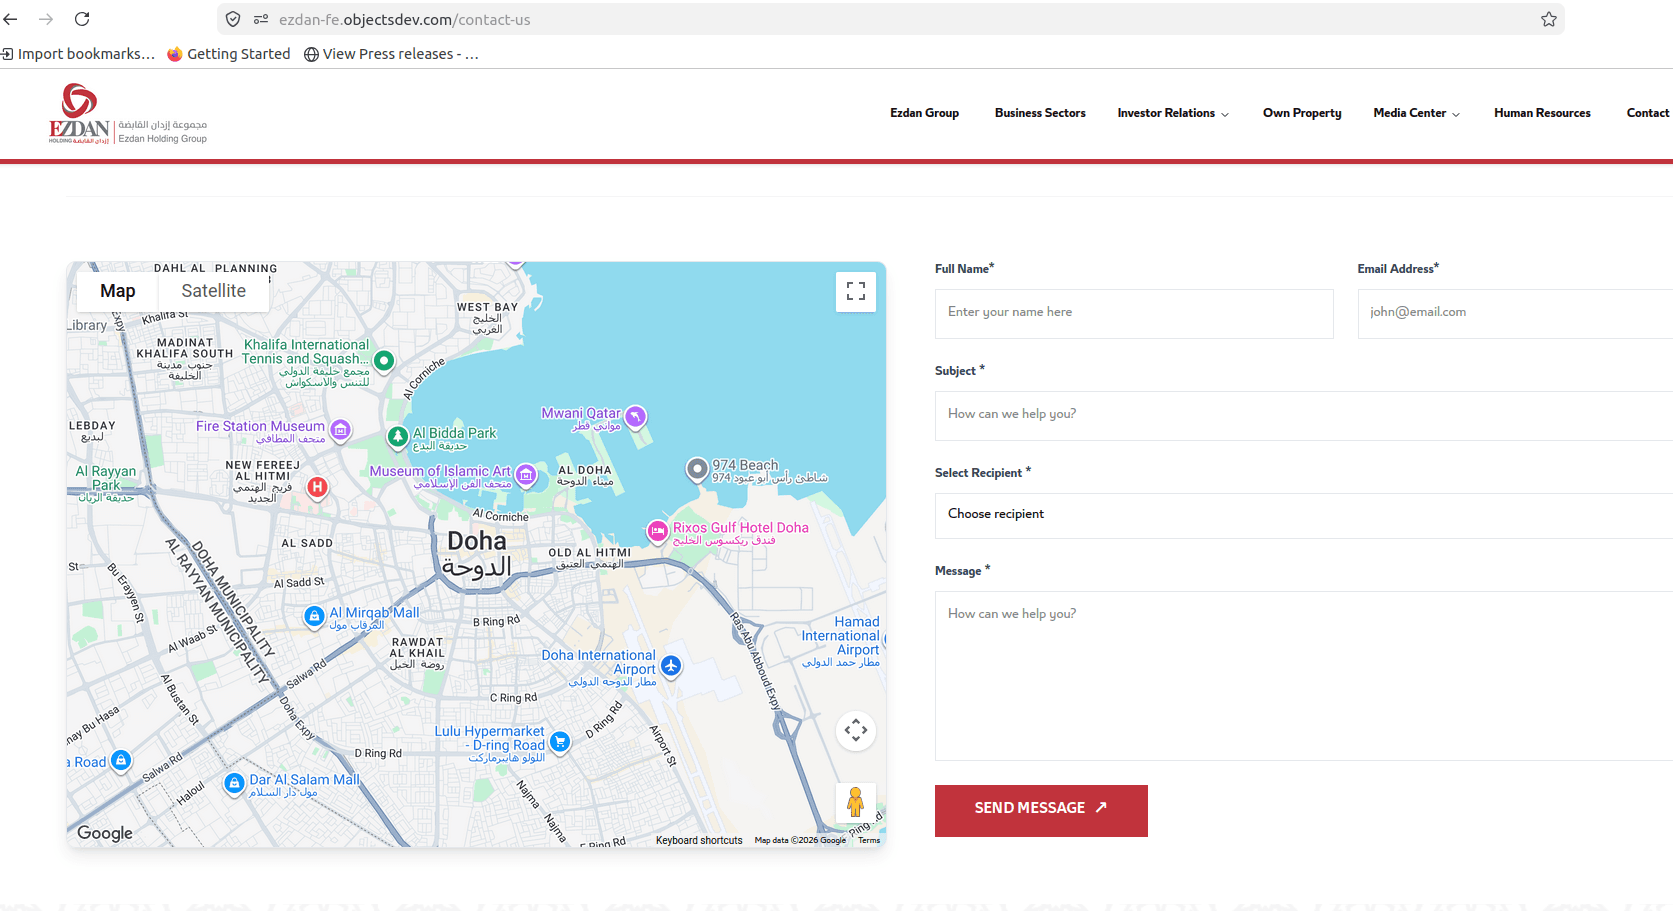Screen dimensions: 1673x911
Task: Toggle fullscreen view of the map
Action: tap(856, 292)
